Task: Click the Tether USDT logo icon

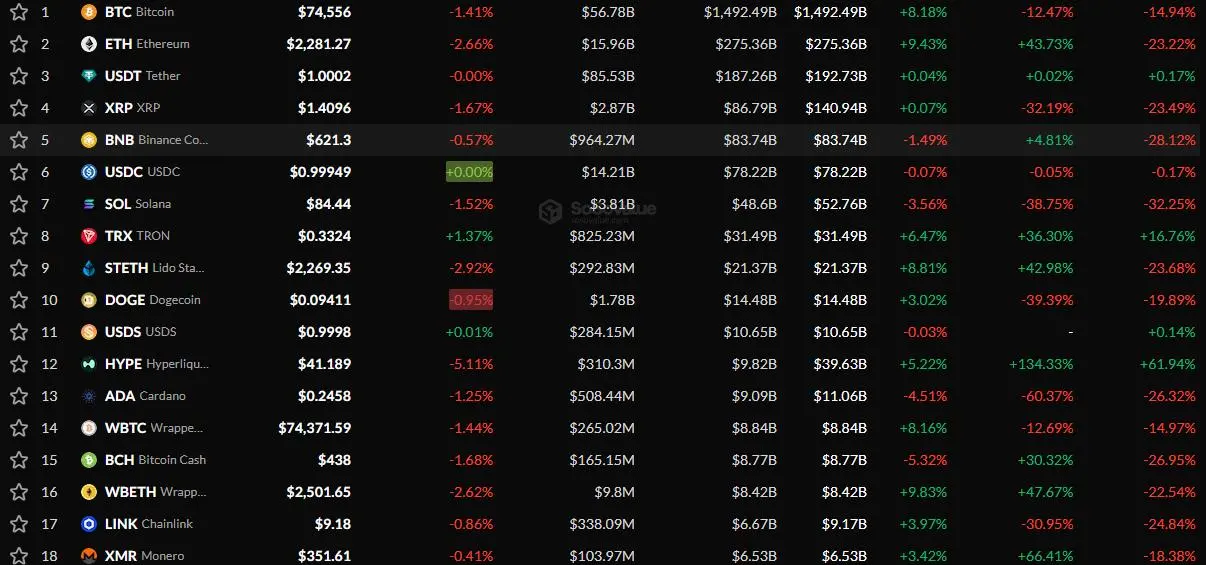Action: tap(89, 76)
